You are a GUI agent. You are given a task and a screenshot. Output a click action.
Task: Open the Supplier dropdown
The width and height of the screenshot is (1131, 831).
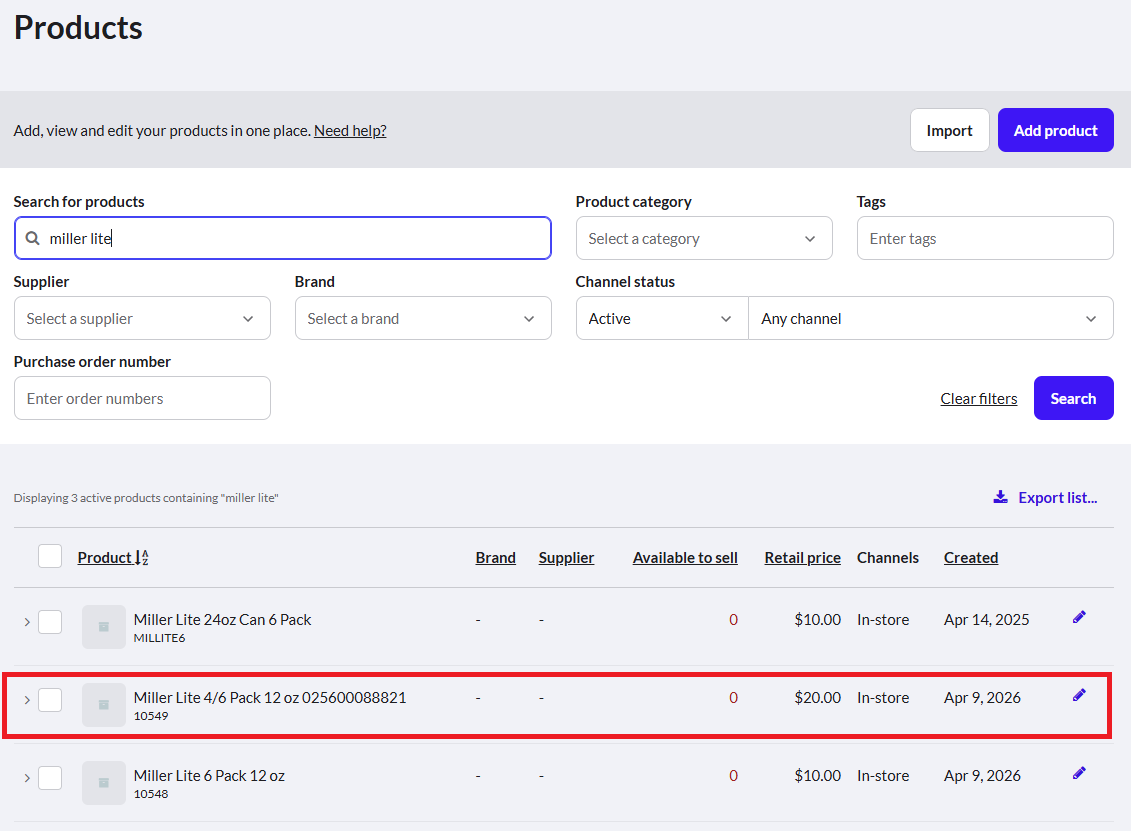[x=142, y=318]
